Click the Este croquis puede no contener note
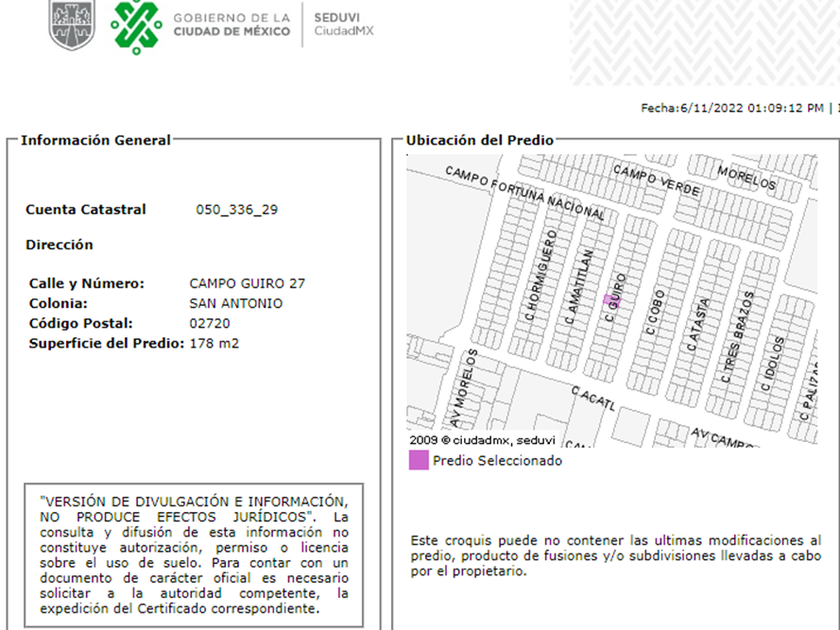 click(616, 556)
